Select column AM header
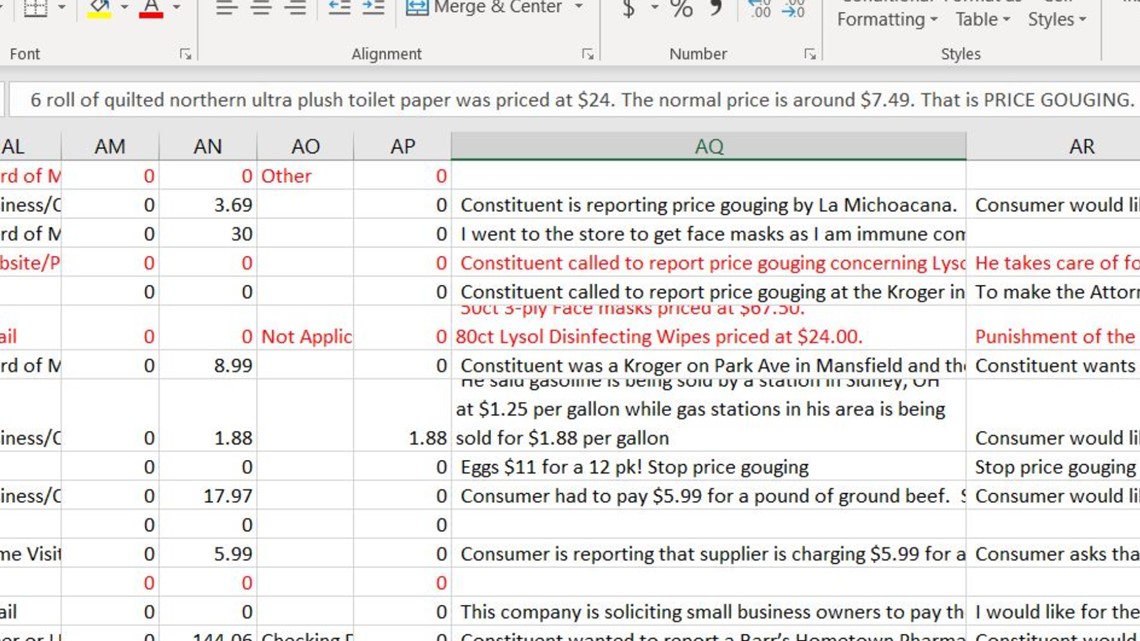 [x=111, y=146]
